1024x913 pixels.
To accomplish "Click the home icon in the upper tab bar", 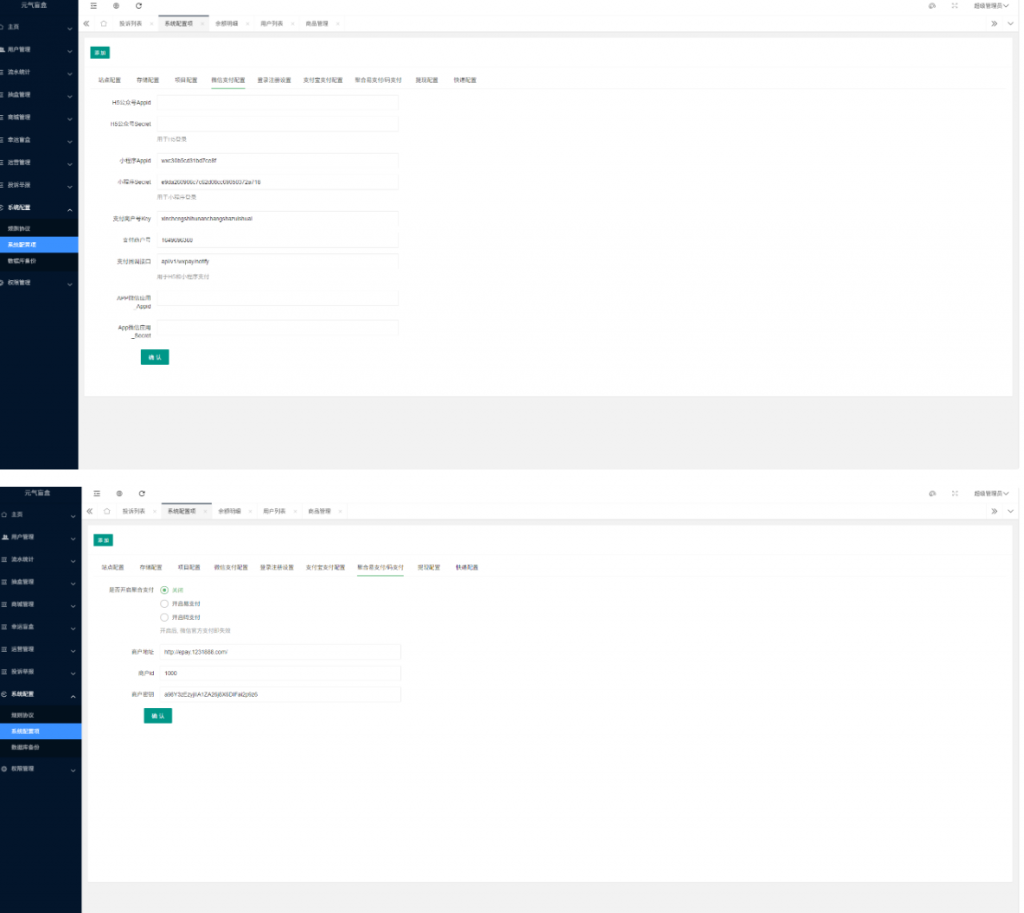I will (x=103, y=23).
